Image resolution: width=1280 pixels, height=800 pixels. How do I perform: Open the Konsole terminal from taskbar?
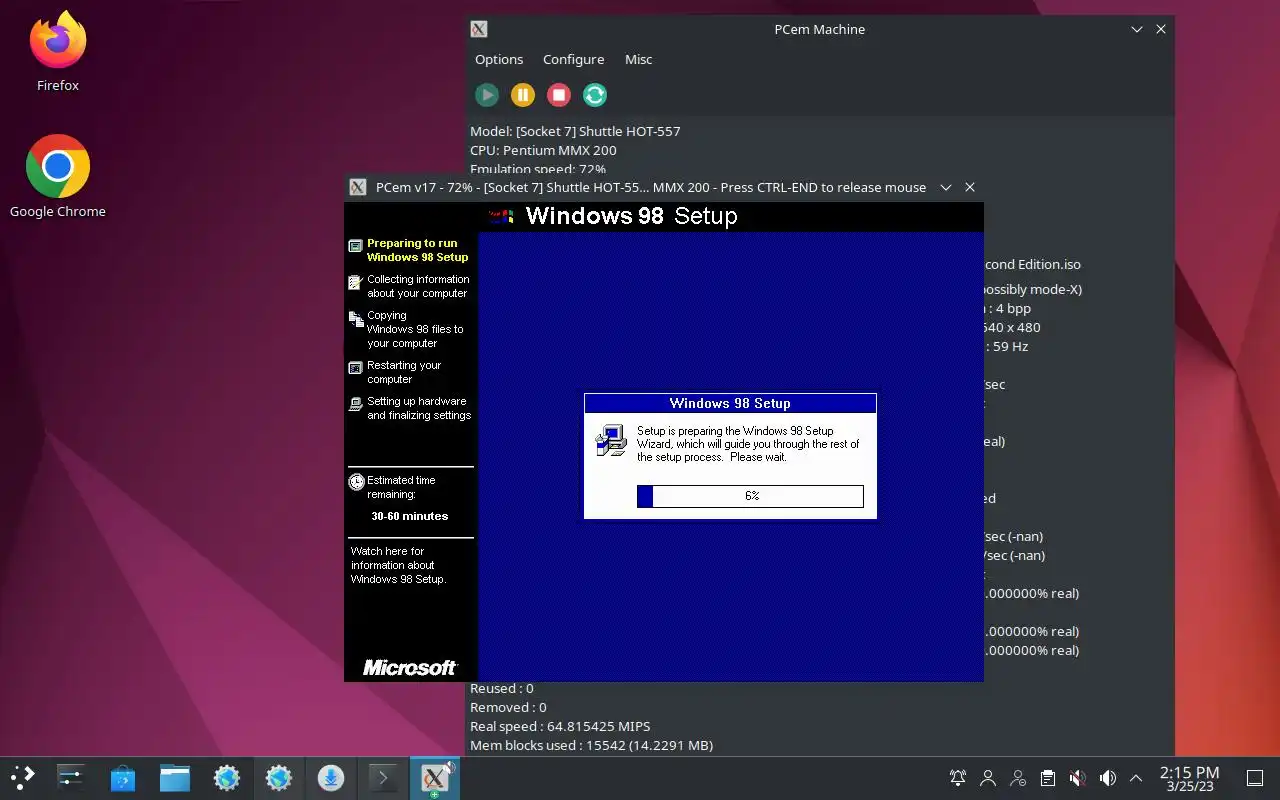(383, 777)
